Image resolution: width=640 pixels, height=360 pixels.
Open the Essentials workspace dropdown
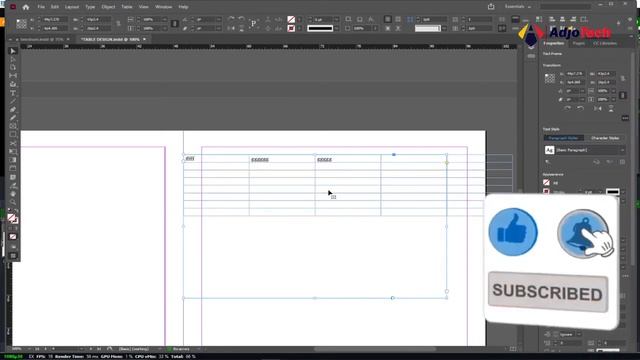pyautogui.click(x=518, y=7)
